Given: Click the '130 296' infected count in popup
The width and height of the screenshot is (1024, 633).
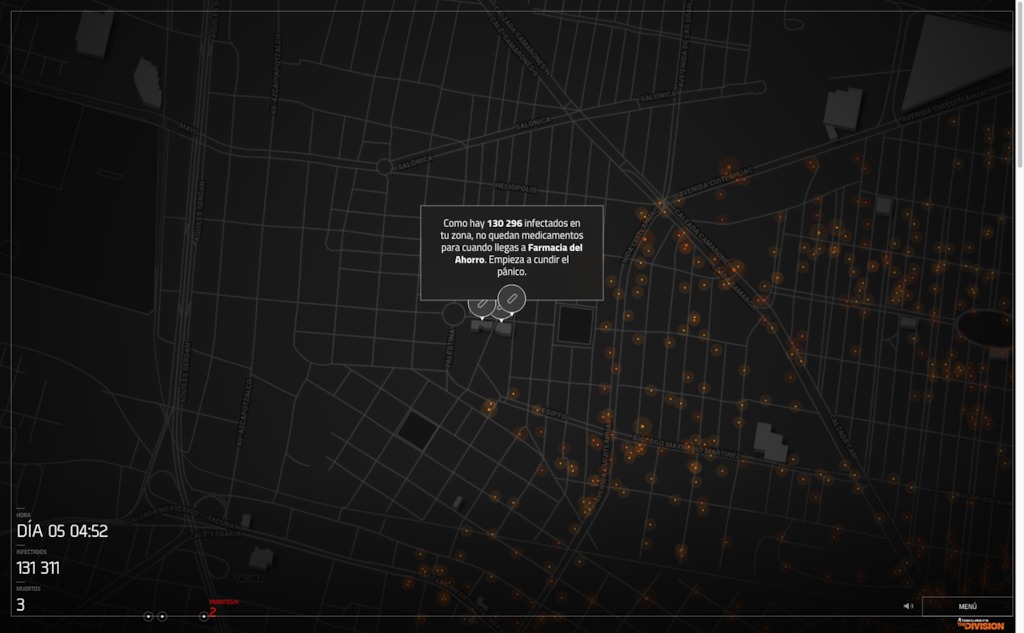Looking at the screenshot, I should click(x=504, y=223).
